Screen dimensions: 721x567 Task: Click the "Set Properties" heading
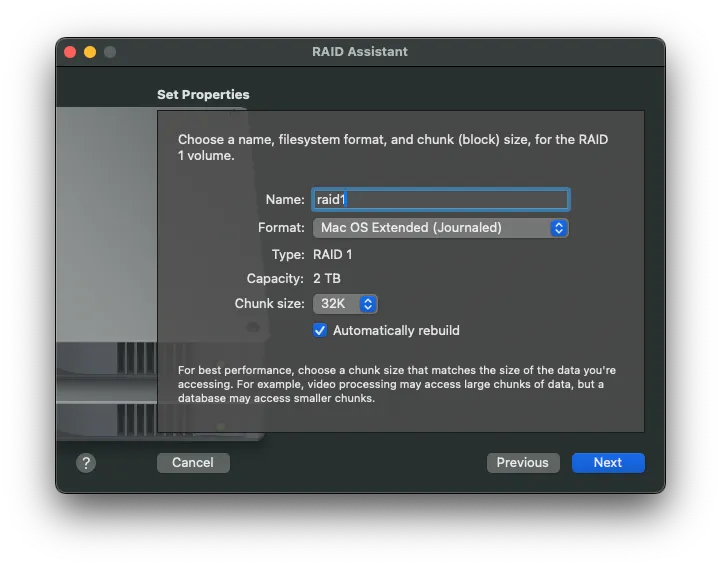point(203,95)
